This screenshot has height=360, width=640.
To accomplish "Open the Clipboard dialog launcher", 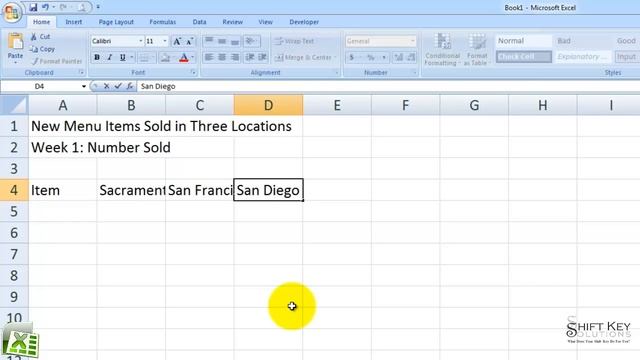I will coord(81,73).
